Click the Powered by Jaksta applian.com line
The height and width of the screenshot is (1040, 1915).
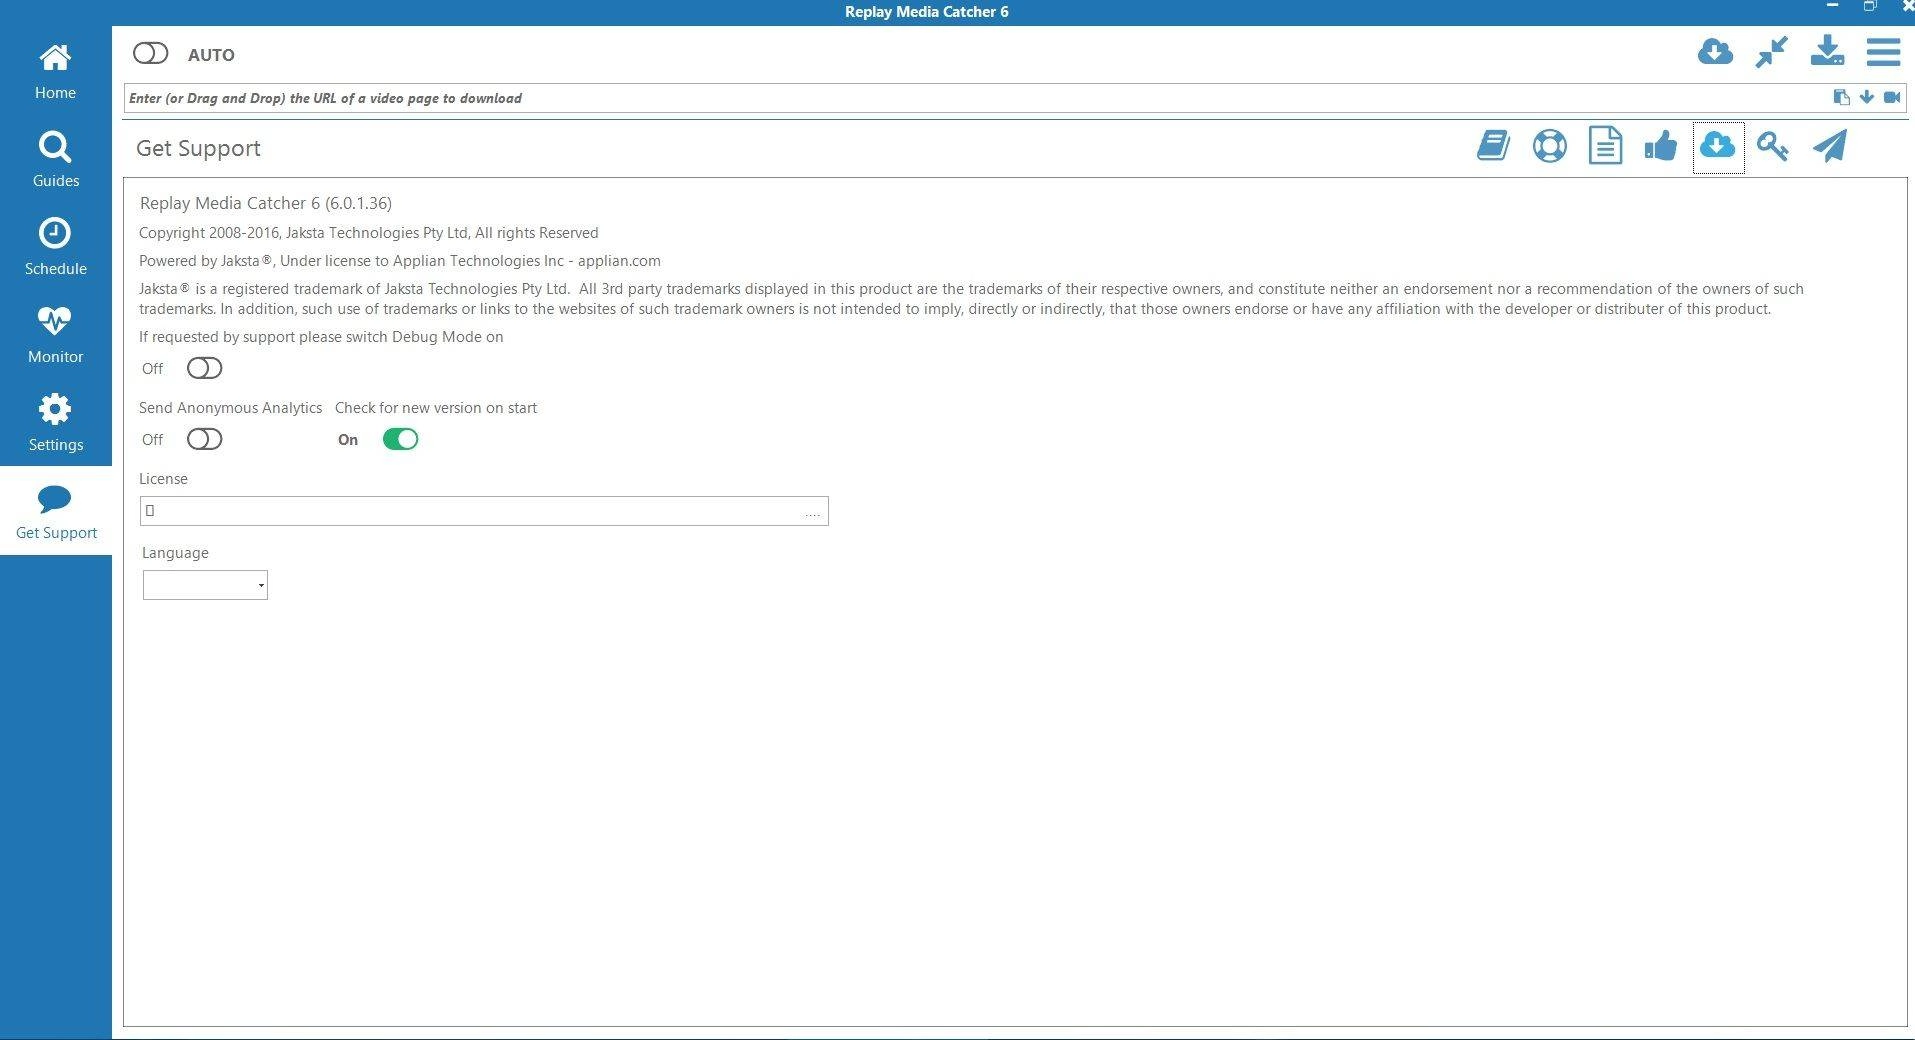(x=400, y=261)
